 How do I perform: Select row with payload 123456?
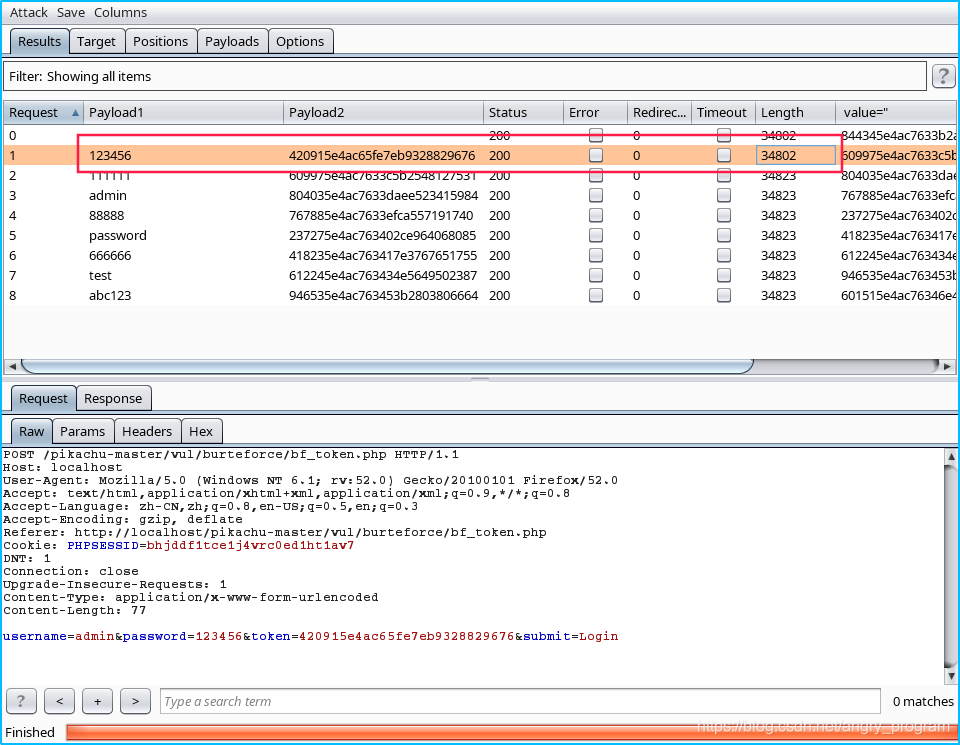[479, 155]
